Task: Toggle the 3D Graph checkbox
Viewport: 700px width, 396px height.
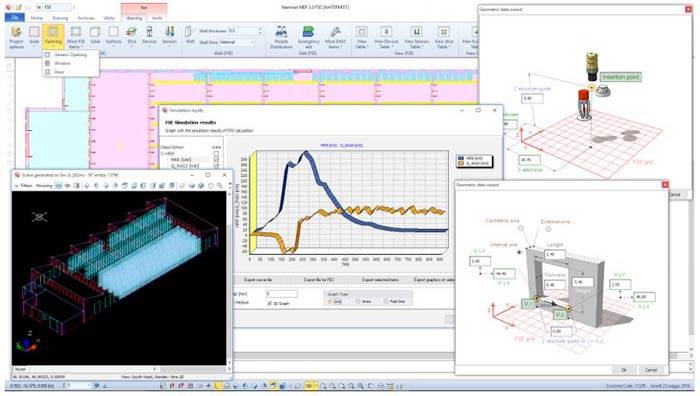Action: [x=269, y=303]
